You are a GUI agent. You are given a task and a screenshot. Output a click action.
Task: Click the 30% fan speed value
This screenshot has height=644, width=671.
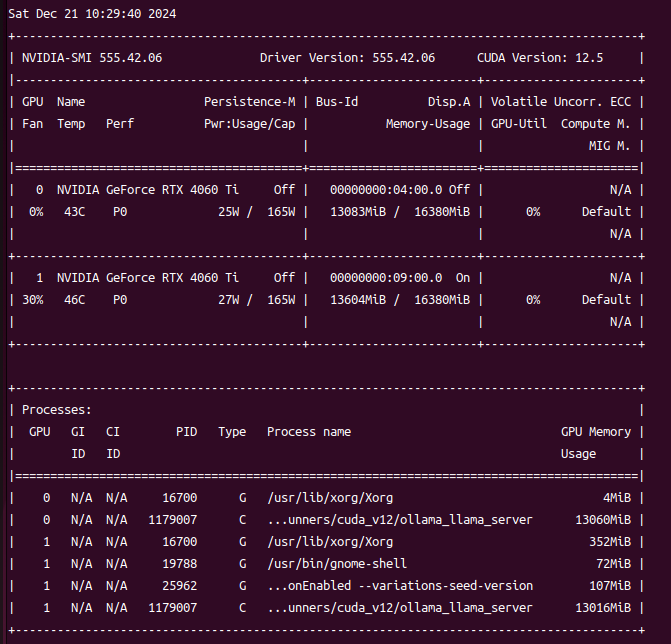tap(34, 300)
